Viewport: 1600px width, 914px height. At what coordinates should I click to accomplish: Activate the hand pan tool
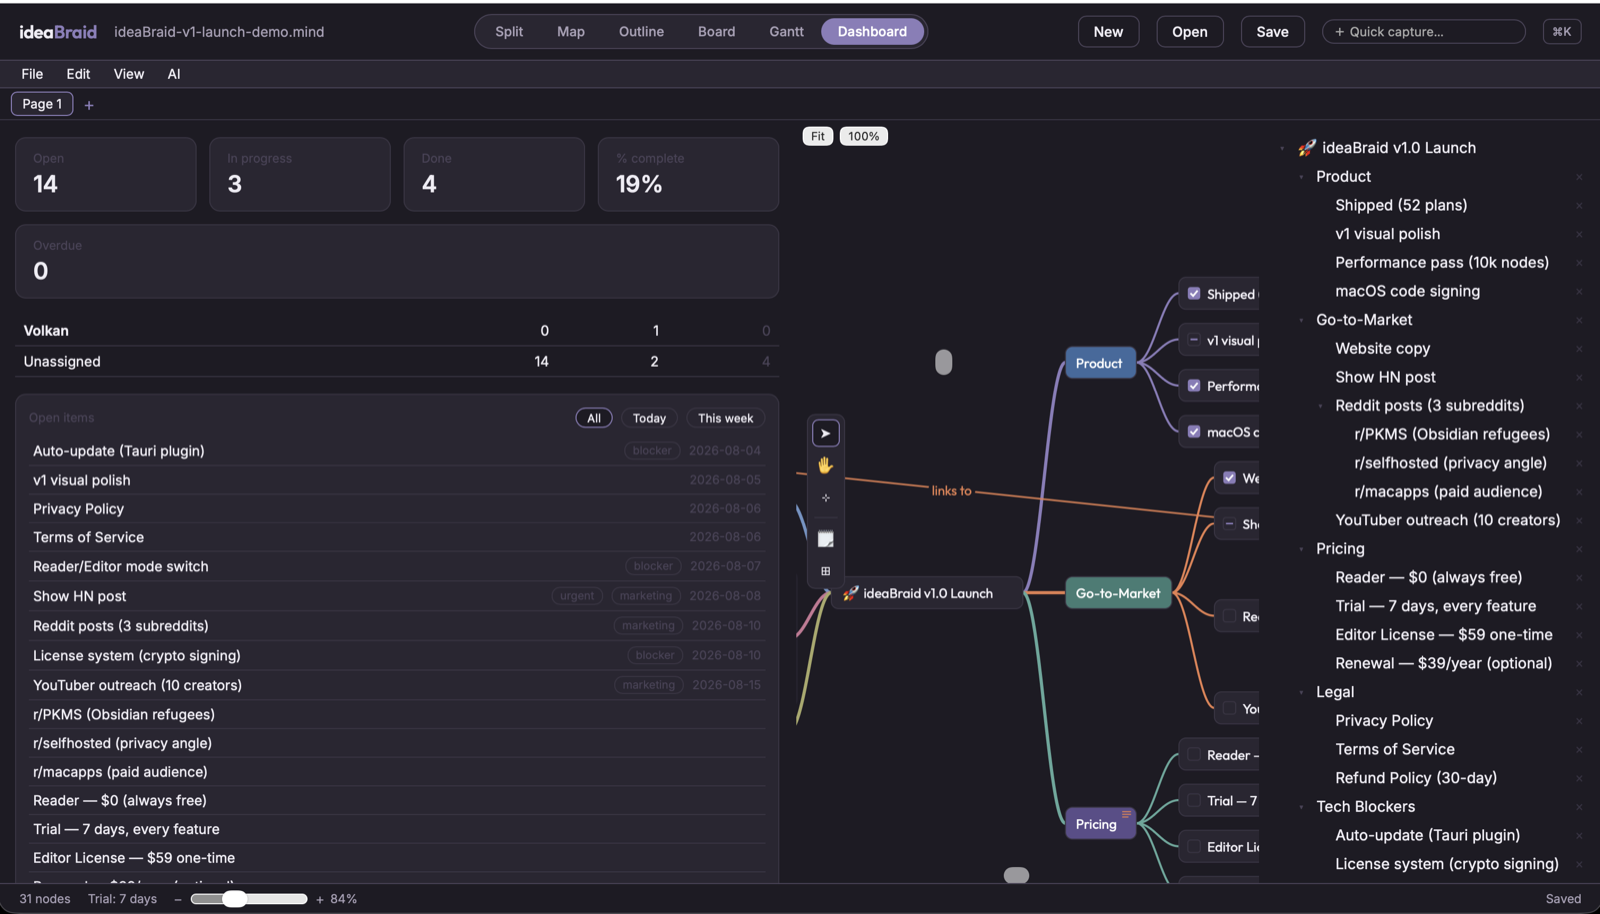825,465
